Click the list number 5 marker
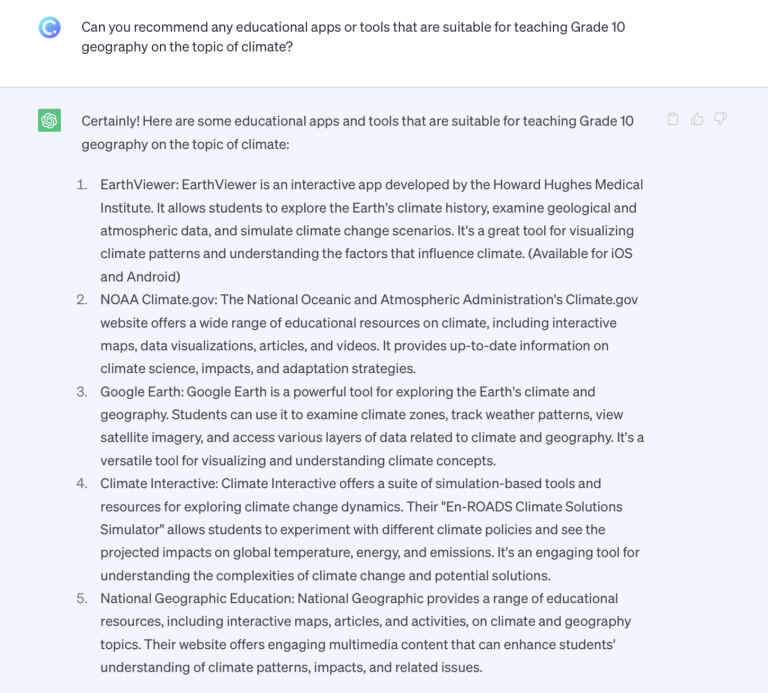Image resolution: width=768 pixels, height=693 pixels. click(82, 599)
